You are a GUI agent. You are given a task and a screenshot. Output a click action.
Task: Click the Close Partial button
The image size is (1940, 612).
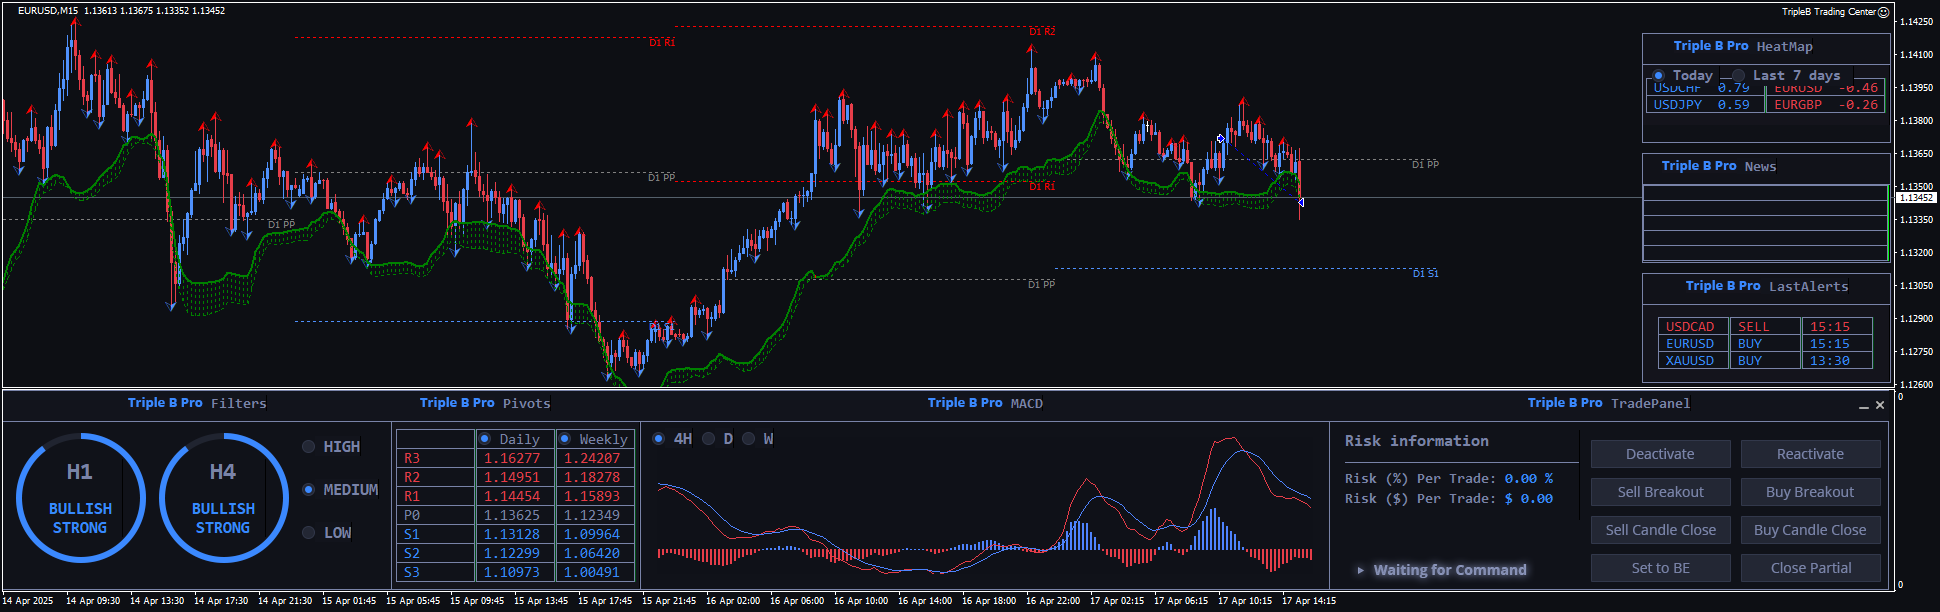(1810, 568)
